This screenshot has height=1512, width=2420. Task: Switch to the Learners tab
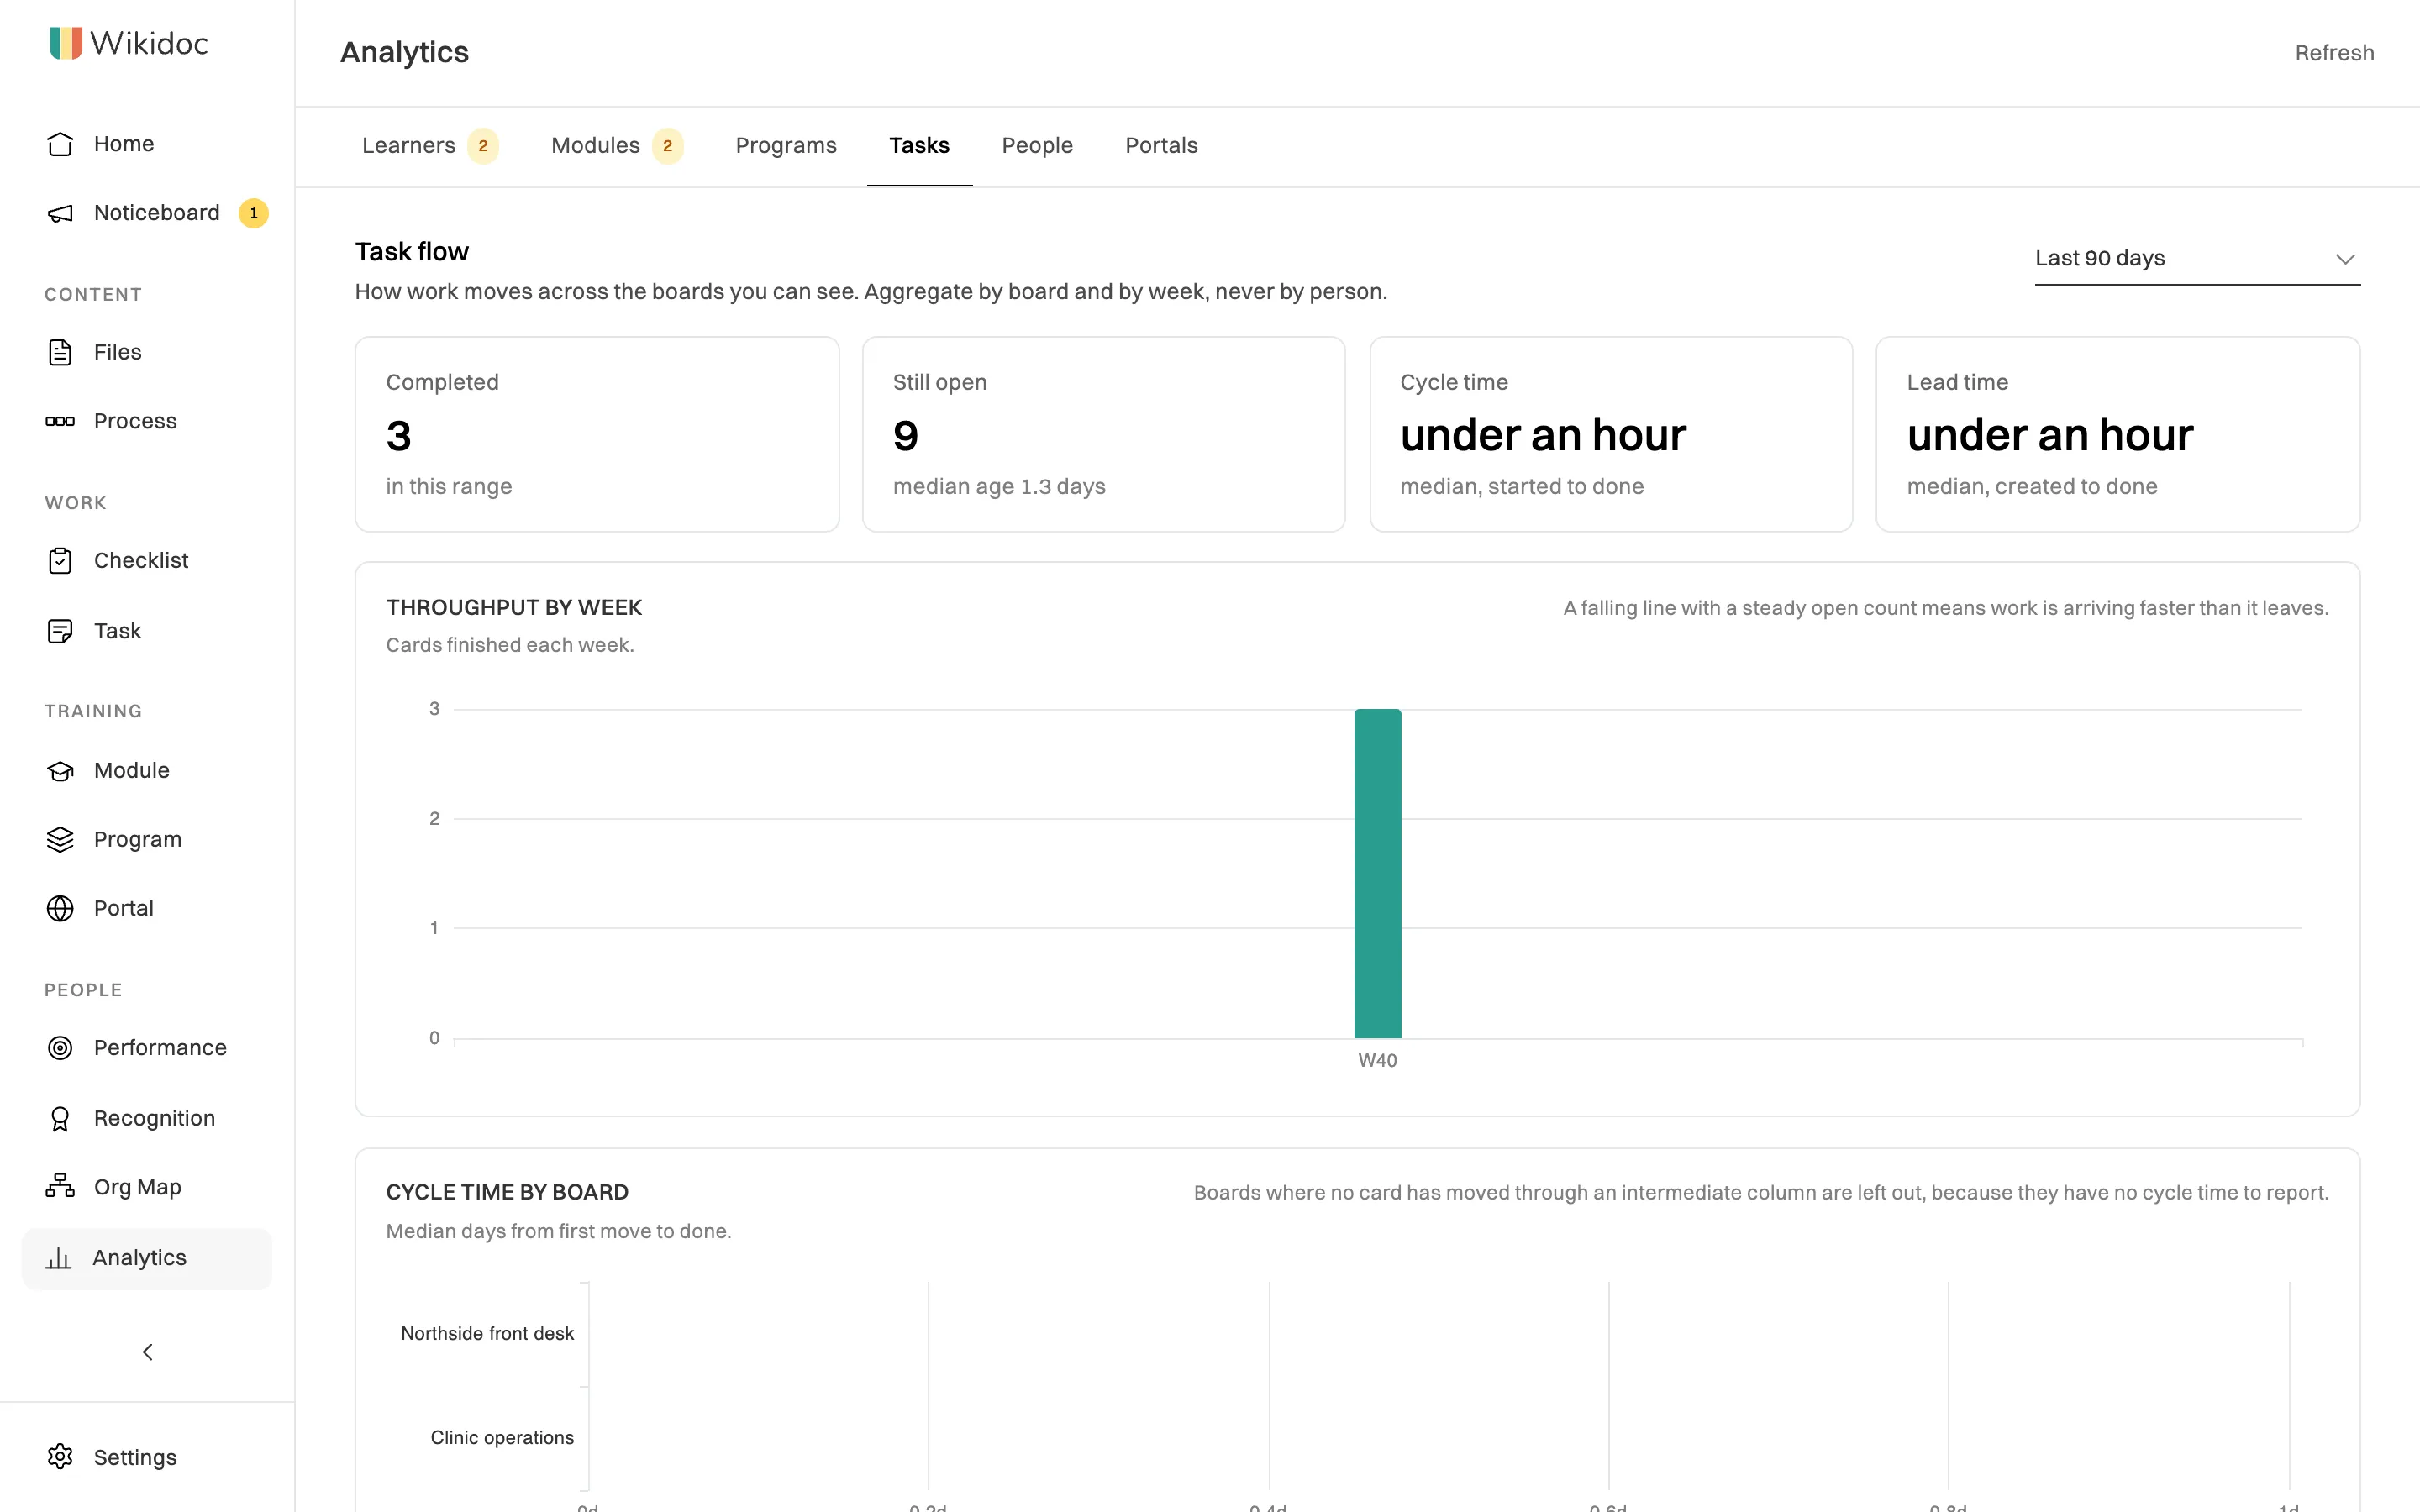pos(430,146)
